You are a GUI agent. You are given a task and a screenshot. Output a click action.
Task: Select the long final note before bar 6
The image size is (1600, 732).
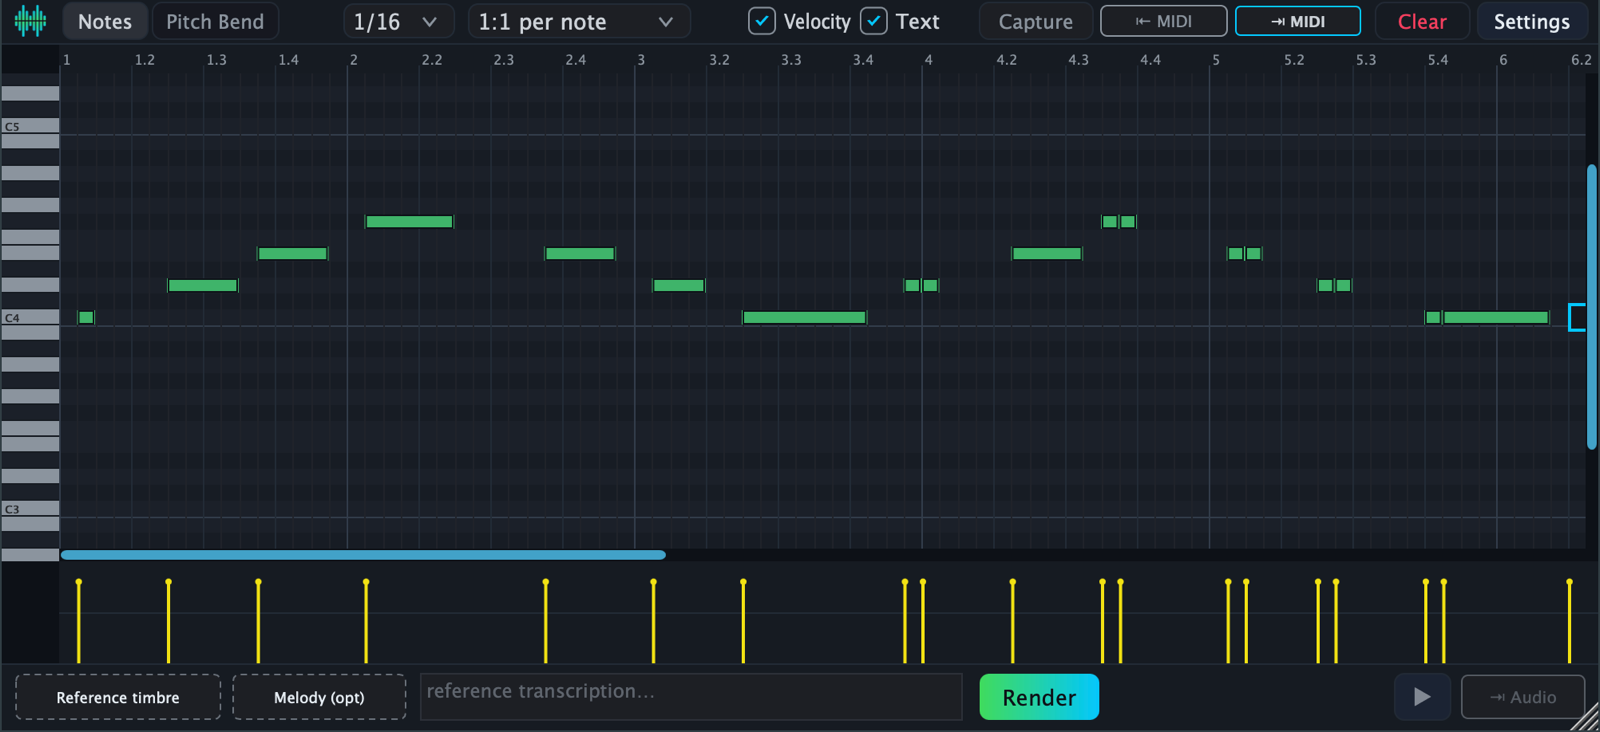pos(1496,317)
